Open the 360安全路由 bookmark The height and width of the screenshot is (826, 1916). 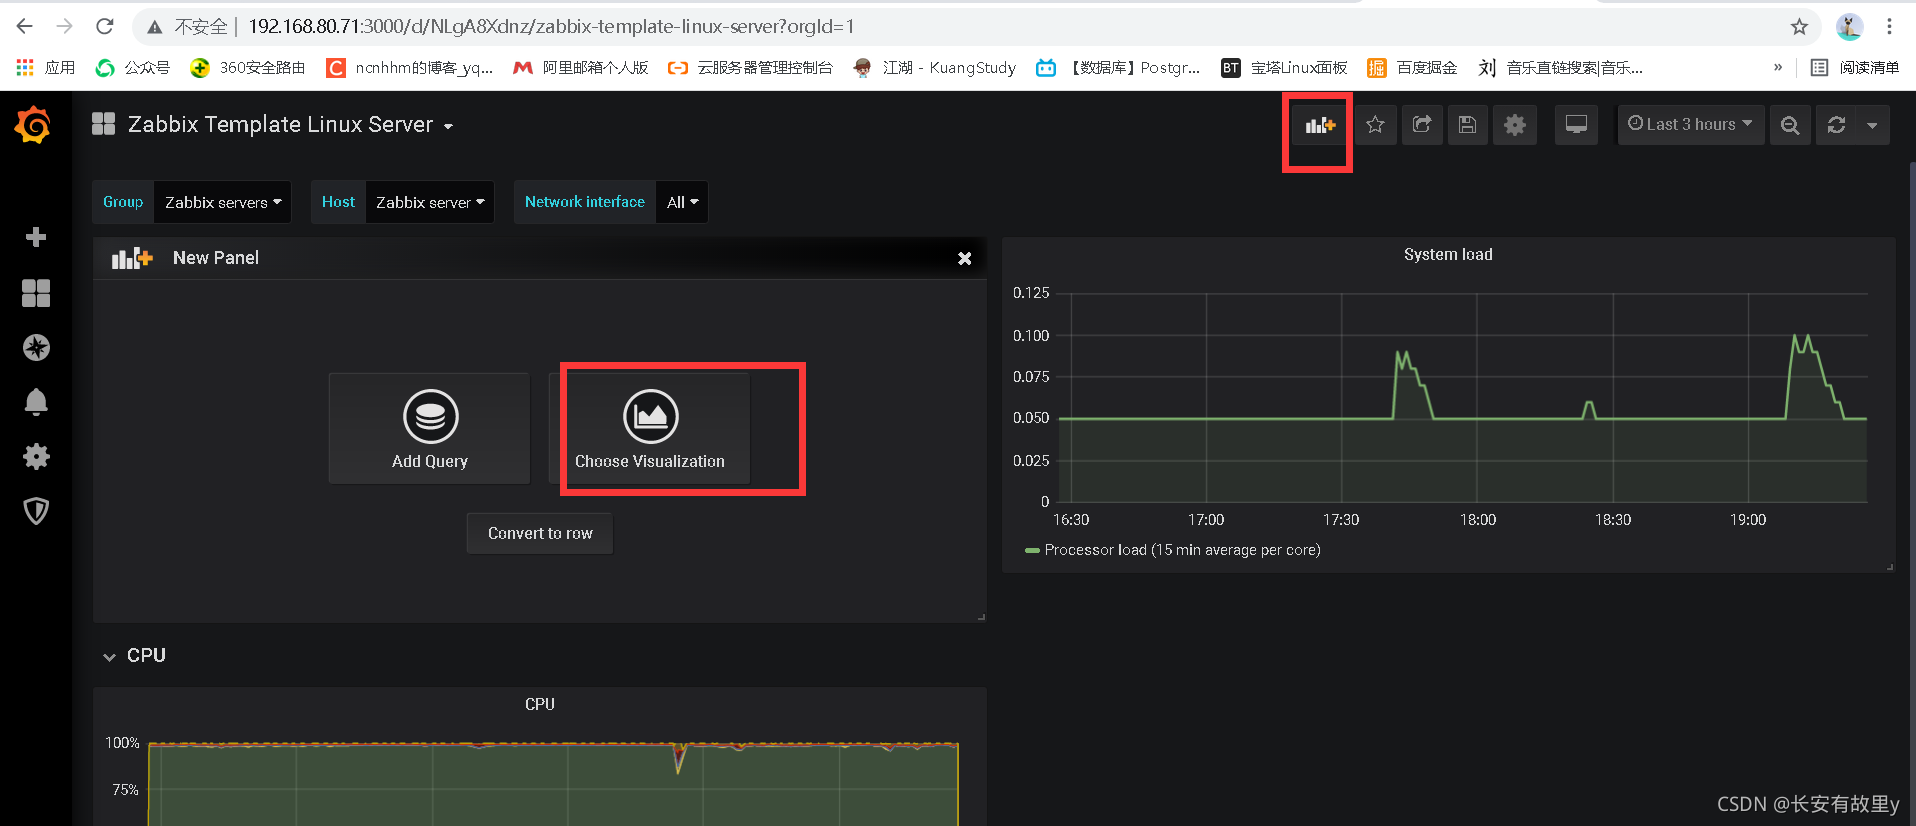point(248,68)
